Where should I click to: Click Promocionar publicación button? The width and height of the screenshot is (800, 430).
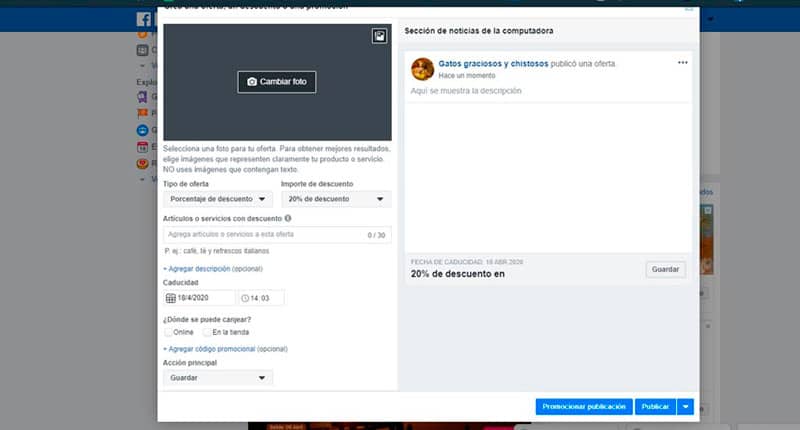tap(584, 407)
